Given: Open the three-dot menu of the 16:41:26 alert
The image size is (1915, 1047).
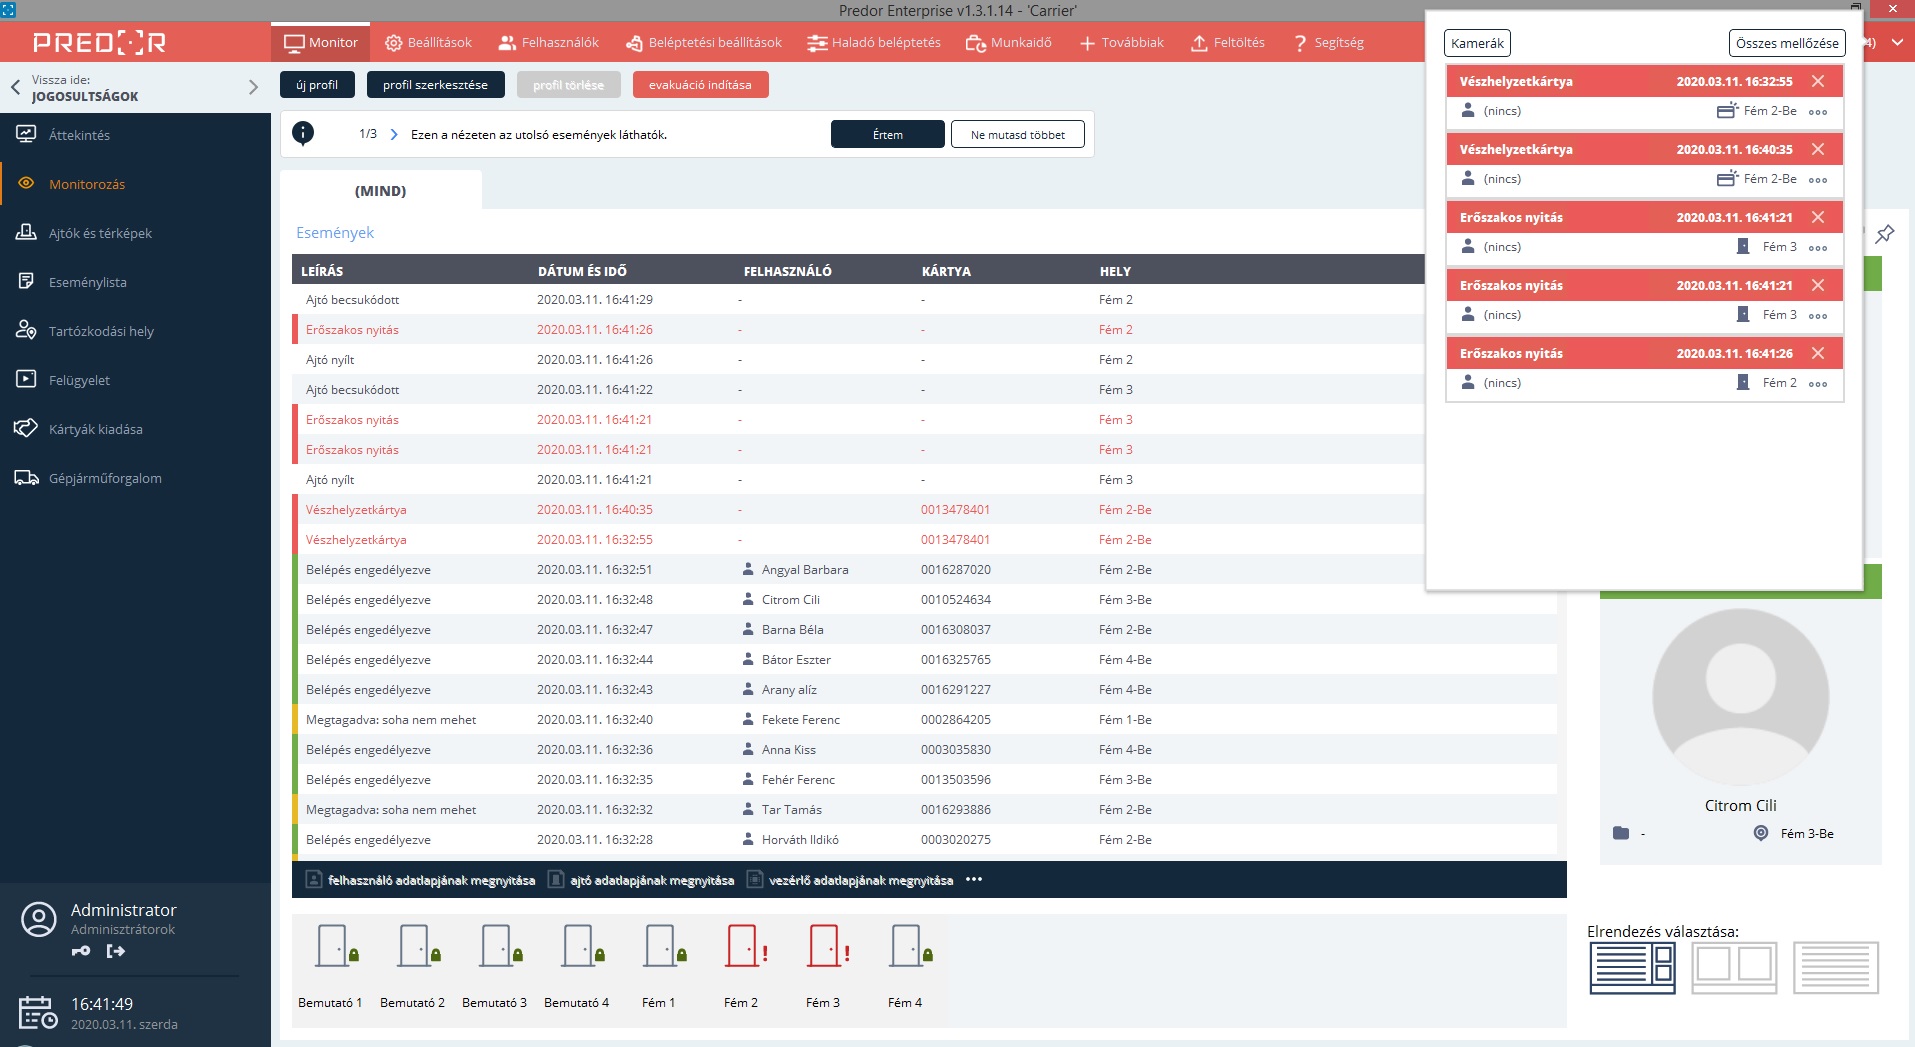Looking at the screenshot, I should tap(1818, 384).
